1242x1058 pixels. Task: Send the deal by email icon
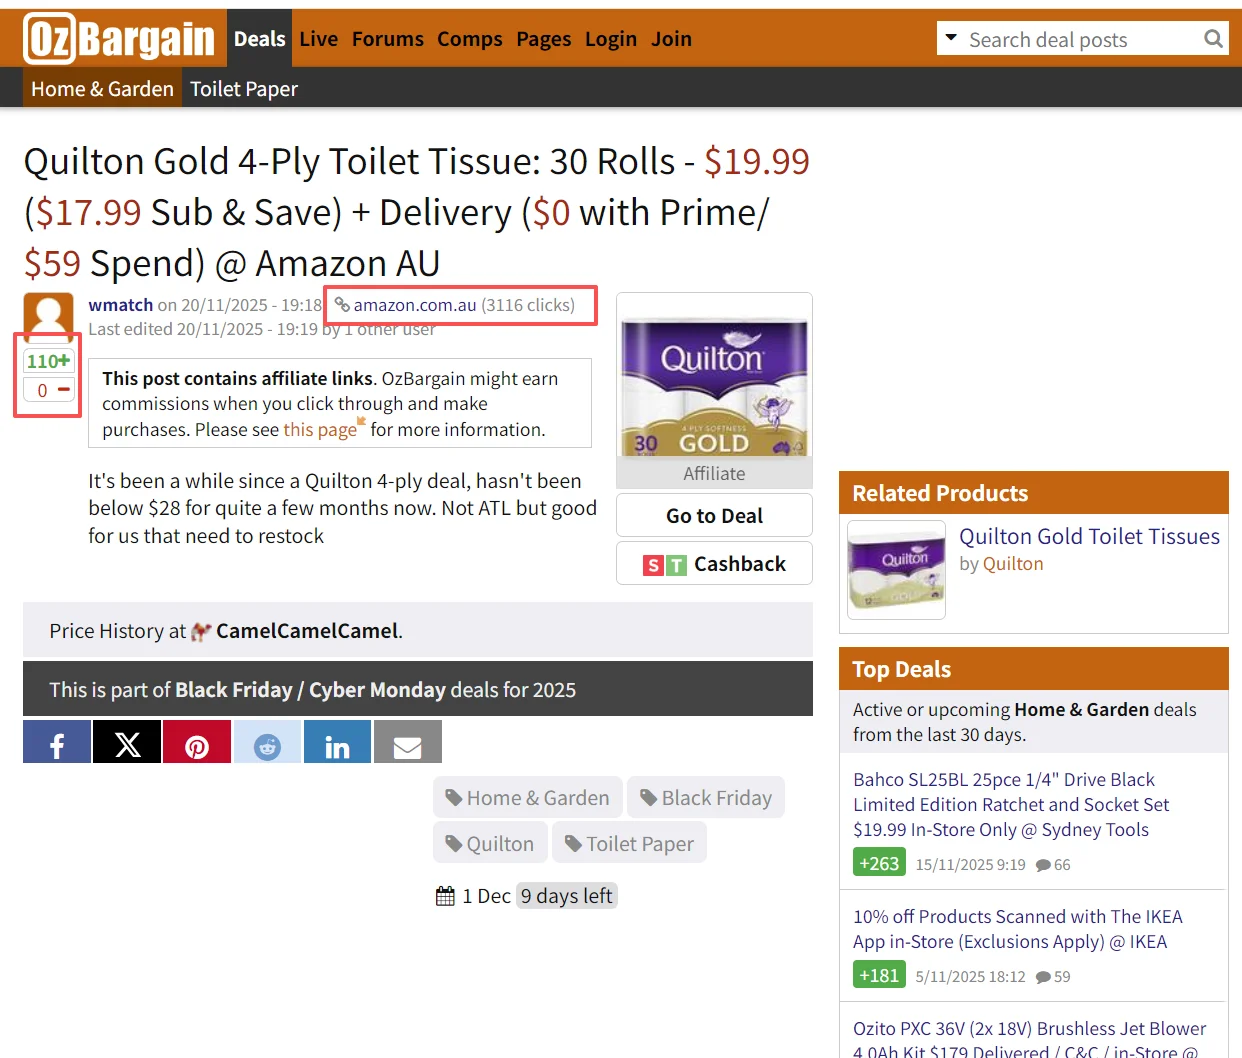[407, 742]
